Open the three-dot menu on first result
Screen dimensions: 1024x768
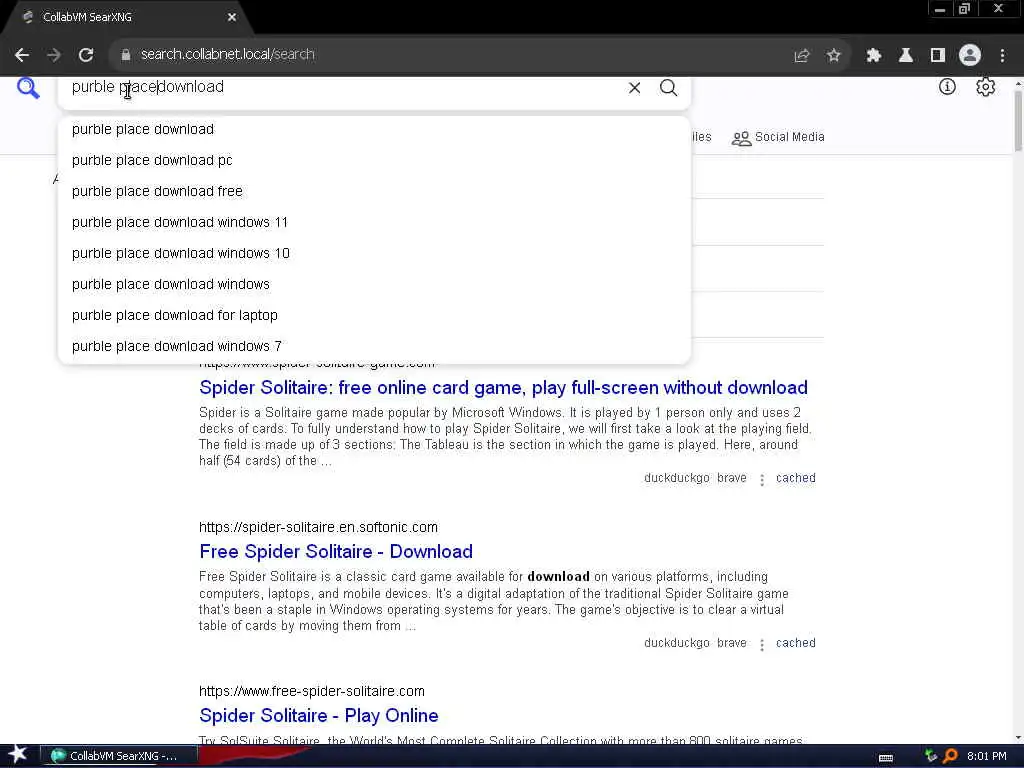(x=761, y=480)
